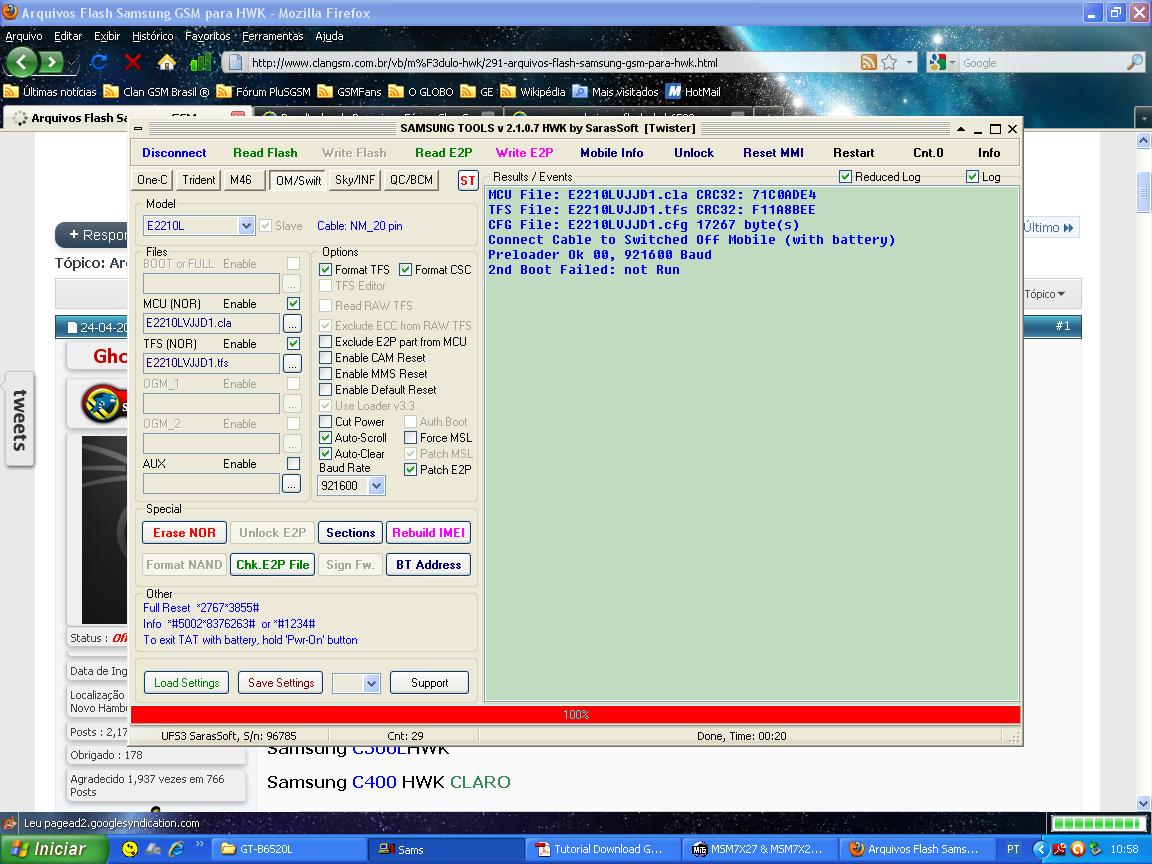Bookmark page with the star icon
1152x864 pixels.
(x=889, y=63)
